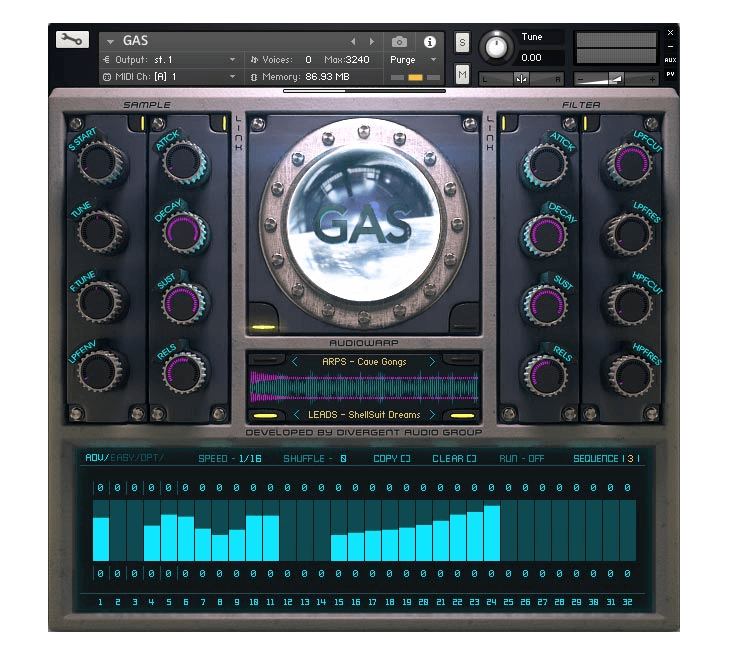The image size is (730, 655).
Task: Click the sample ATTCK knob
Action: 183,162
